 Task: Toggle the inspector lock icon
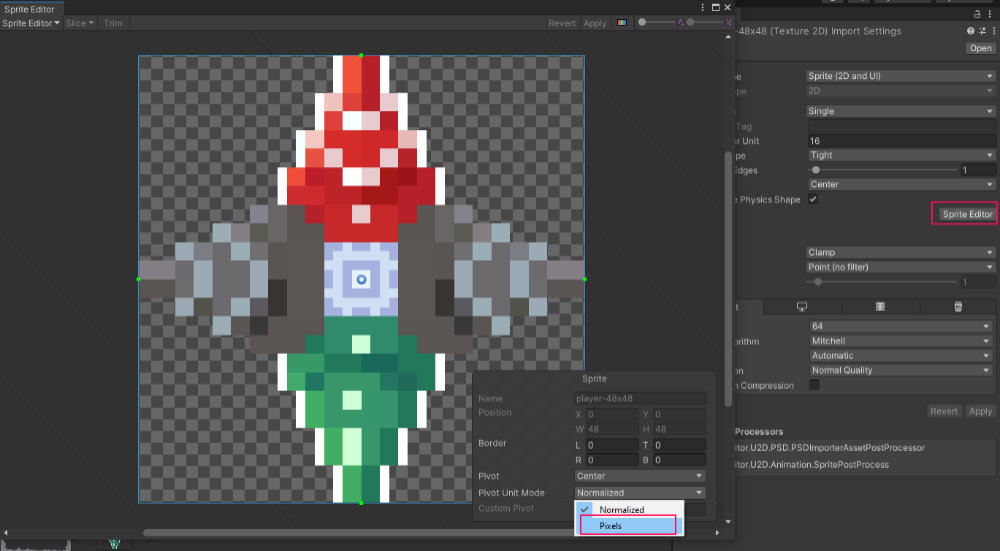pyautogui.click(x=977, y=14)
